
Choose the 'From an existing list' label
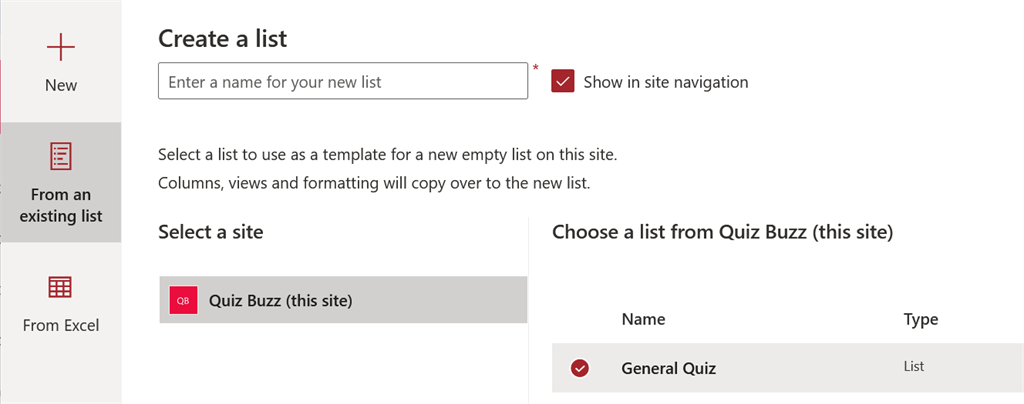tap(61, 205)
